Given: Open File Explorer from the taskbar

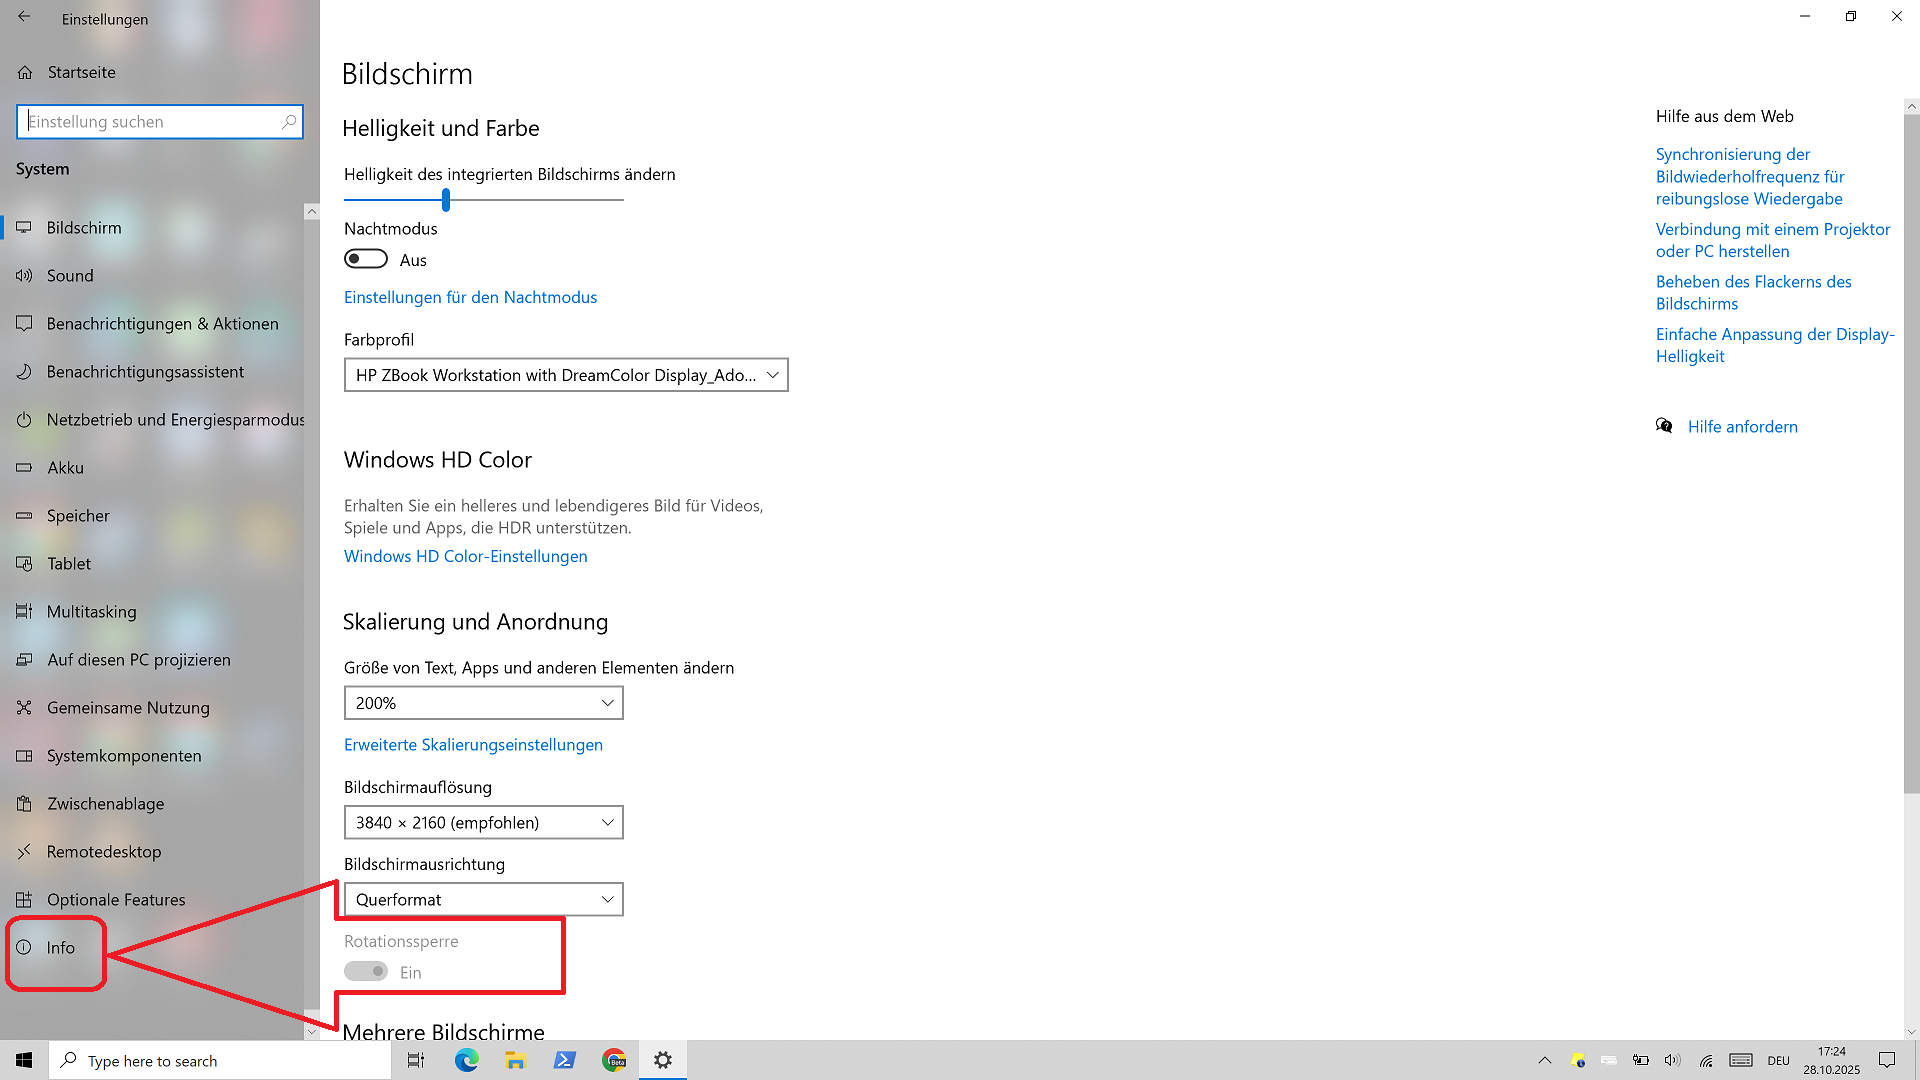Looking at the screenshot, I should [515, 1060].
